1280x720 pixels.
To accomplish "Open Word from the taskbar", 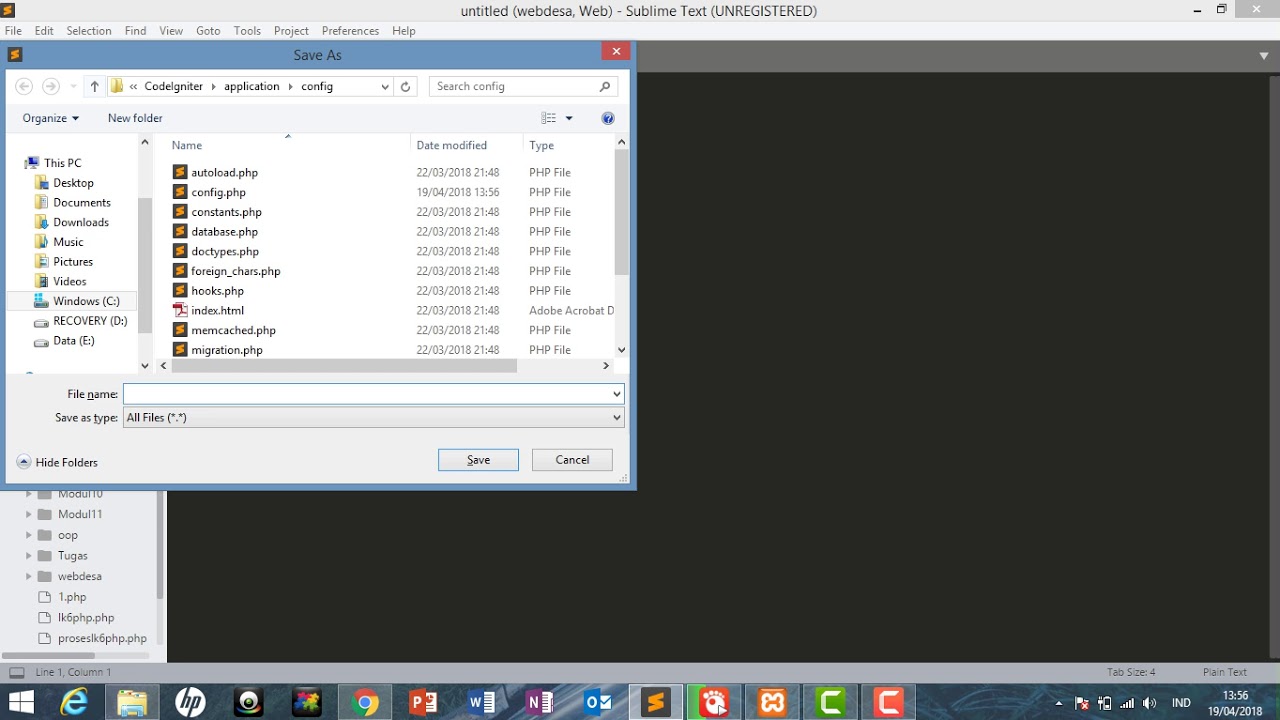I will tap(481, 703).
